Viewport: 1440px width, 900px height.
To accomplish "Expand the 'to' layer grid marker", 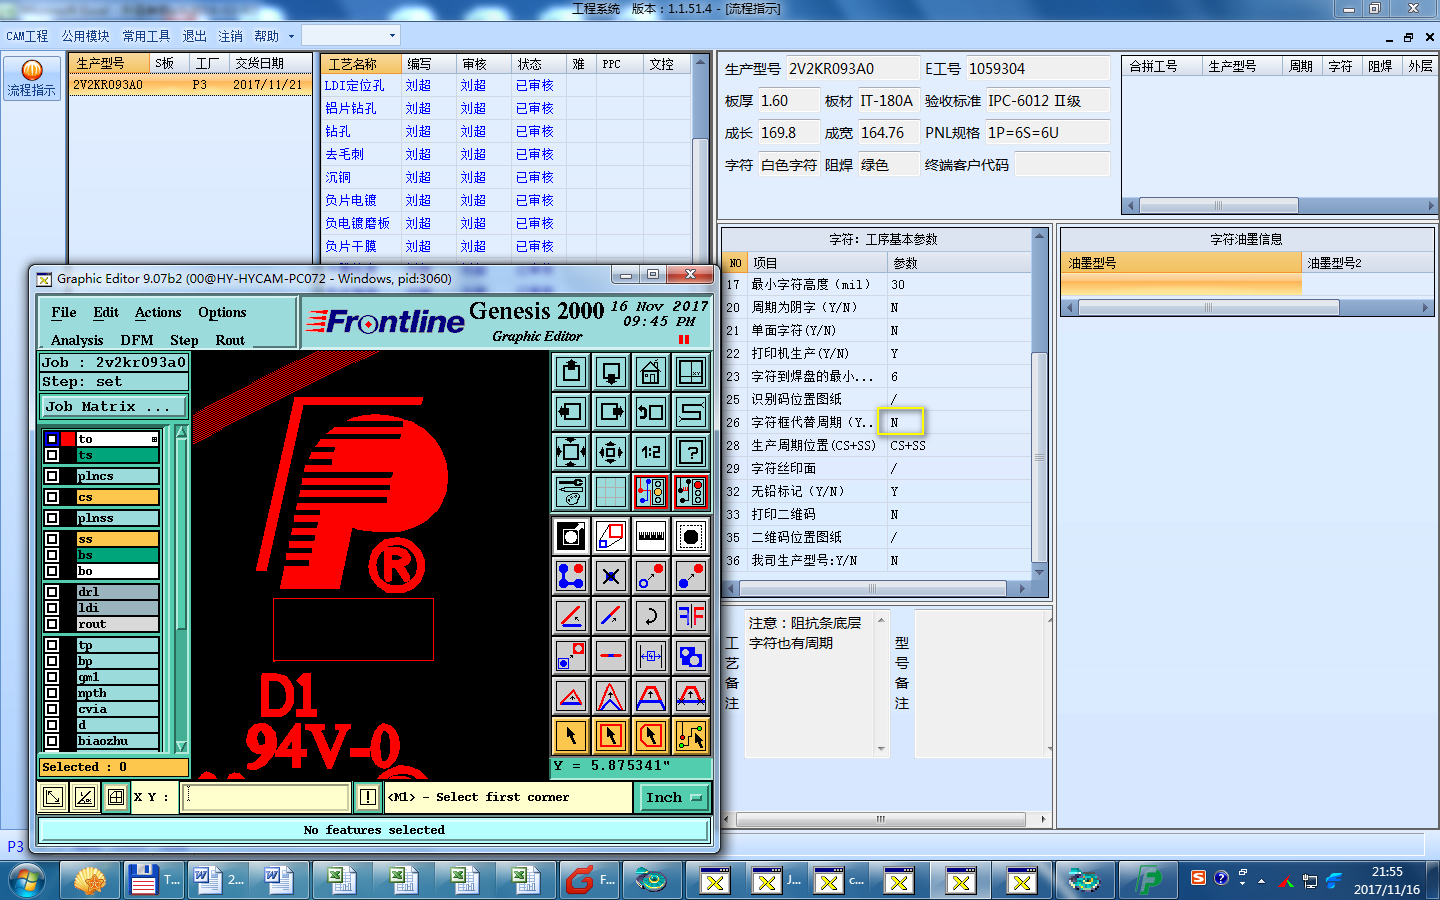I will pyautogui.click(x=154, y=439).
